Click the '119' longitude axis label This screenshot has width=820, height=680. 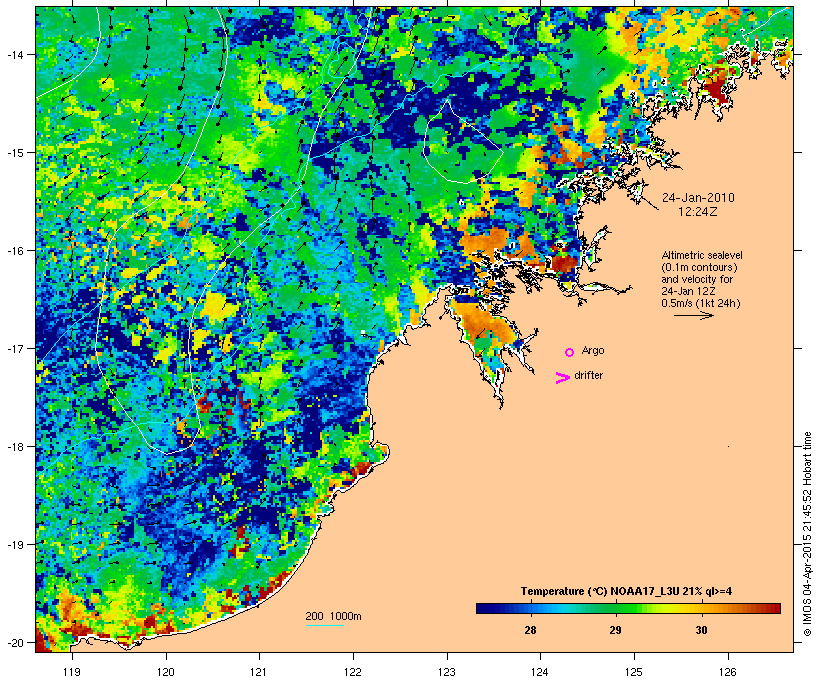(x=72, y=672)
